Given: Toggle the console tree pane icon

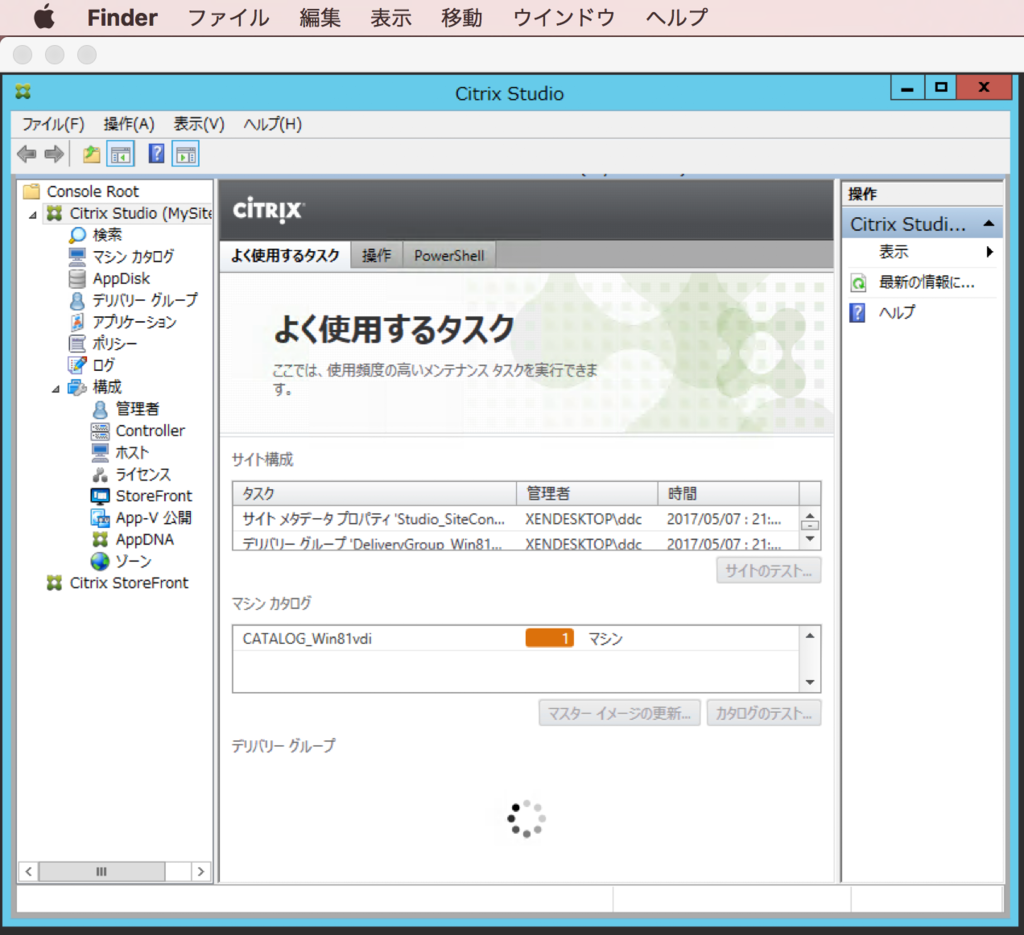Looking at the screenshot, I should [121, 155].
